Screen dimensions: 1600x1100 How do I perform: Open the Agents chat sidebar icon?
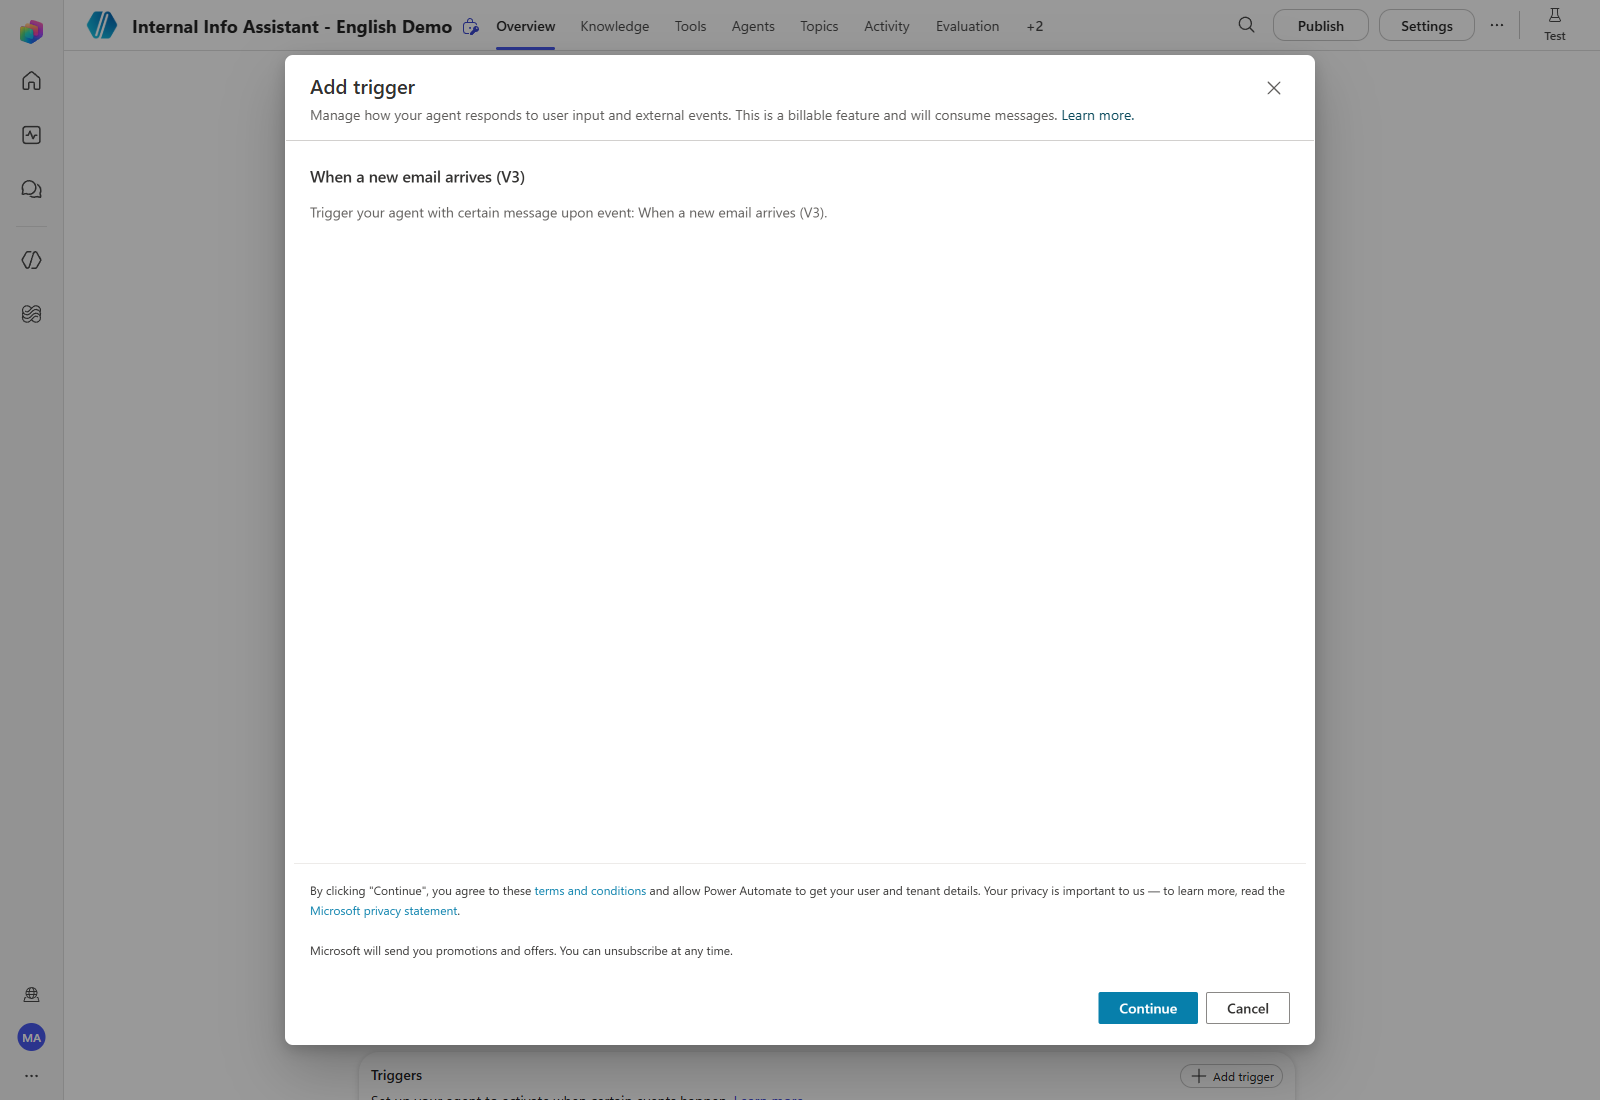(31, 189)
